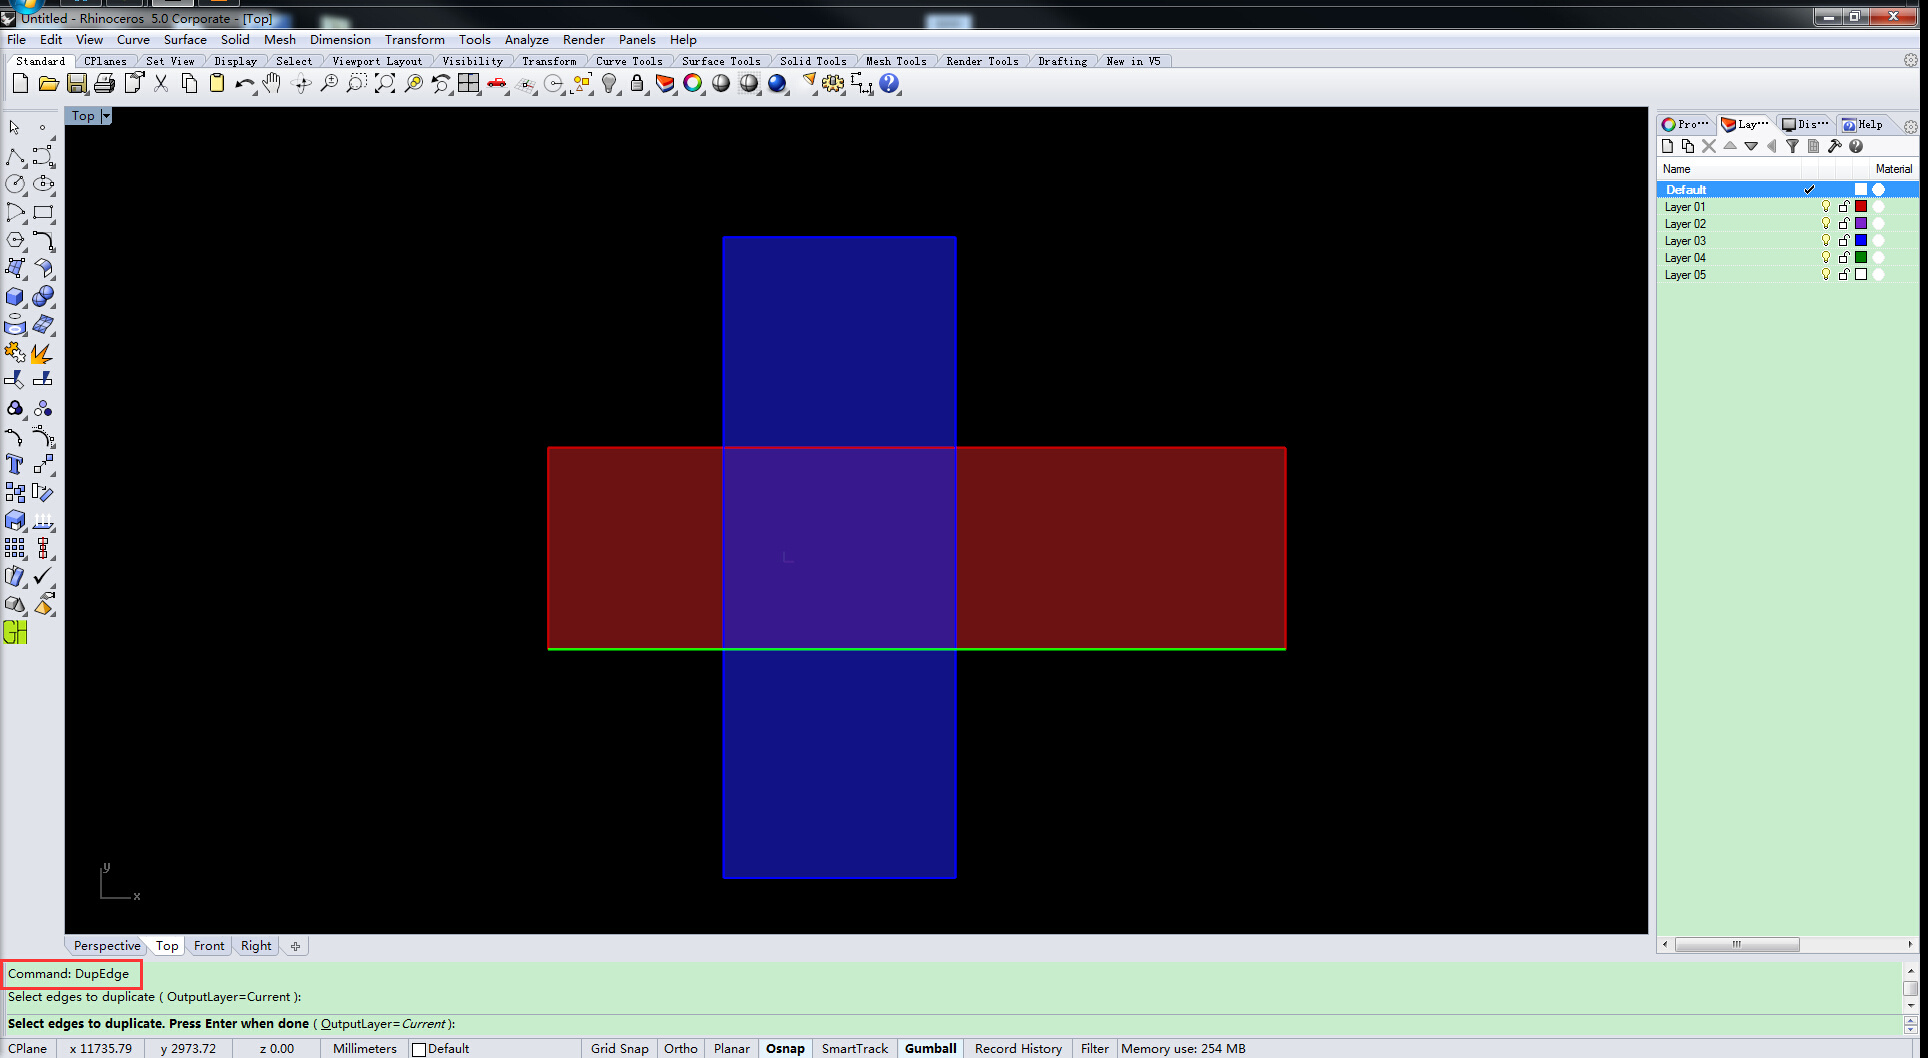Open the Top viewport dropdown arrow
This screenshot has height=1058, width=1928.
click(x=106, y=116)
